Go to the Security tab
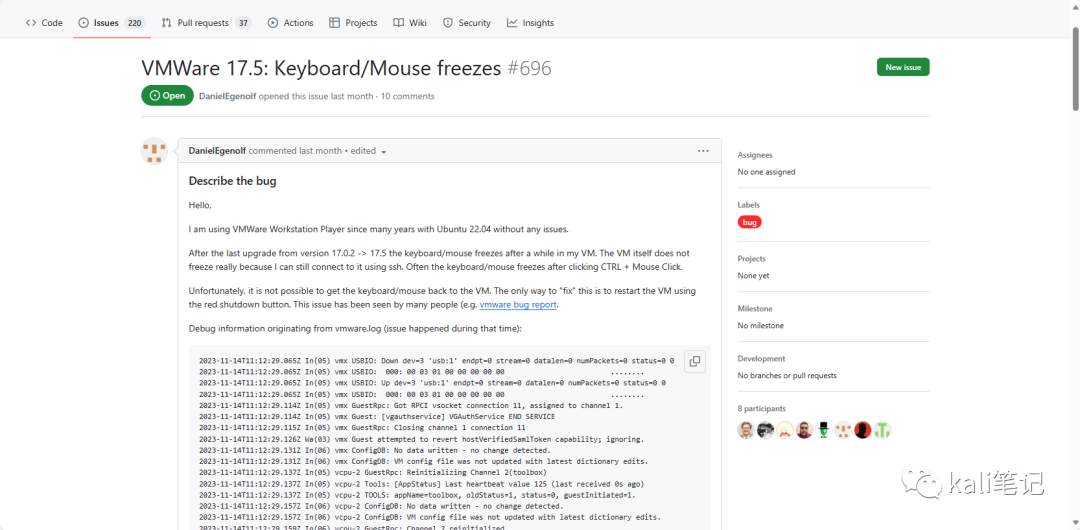This screenshot has height=530, width=1080. (x=467, y=23)
